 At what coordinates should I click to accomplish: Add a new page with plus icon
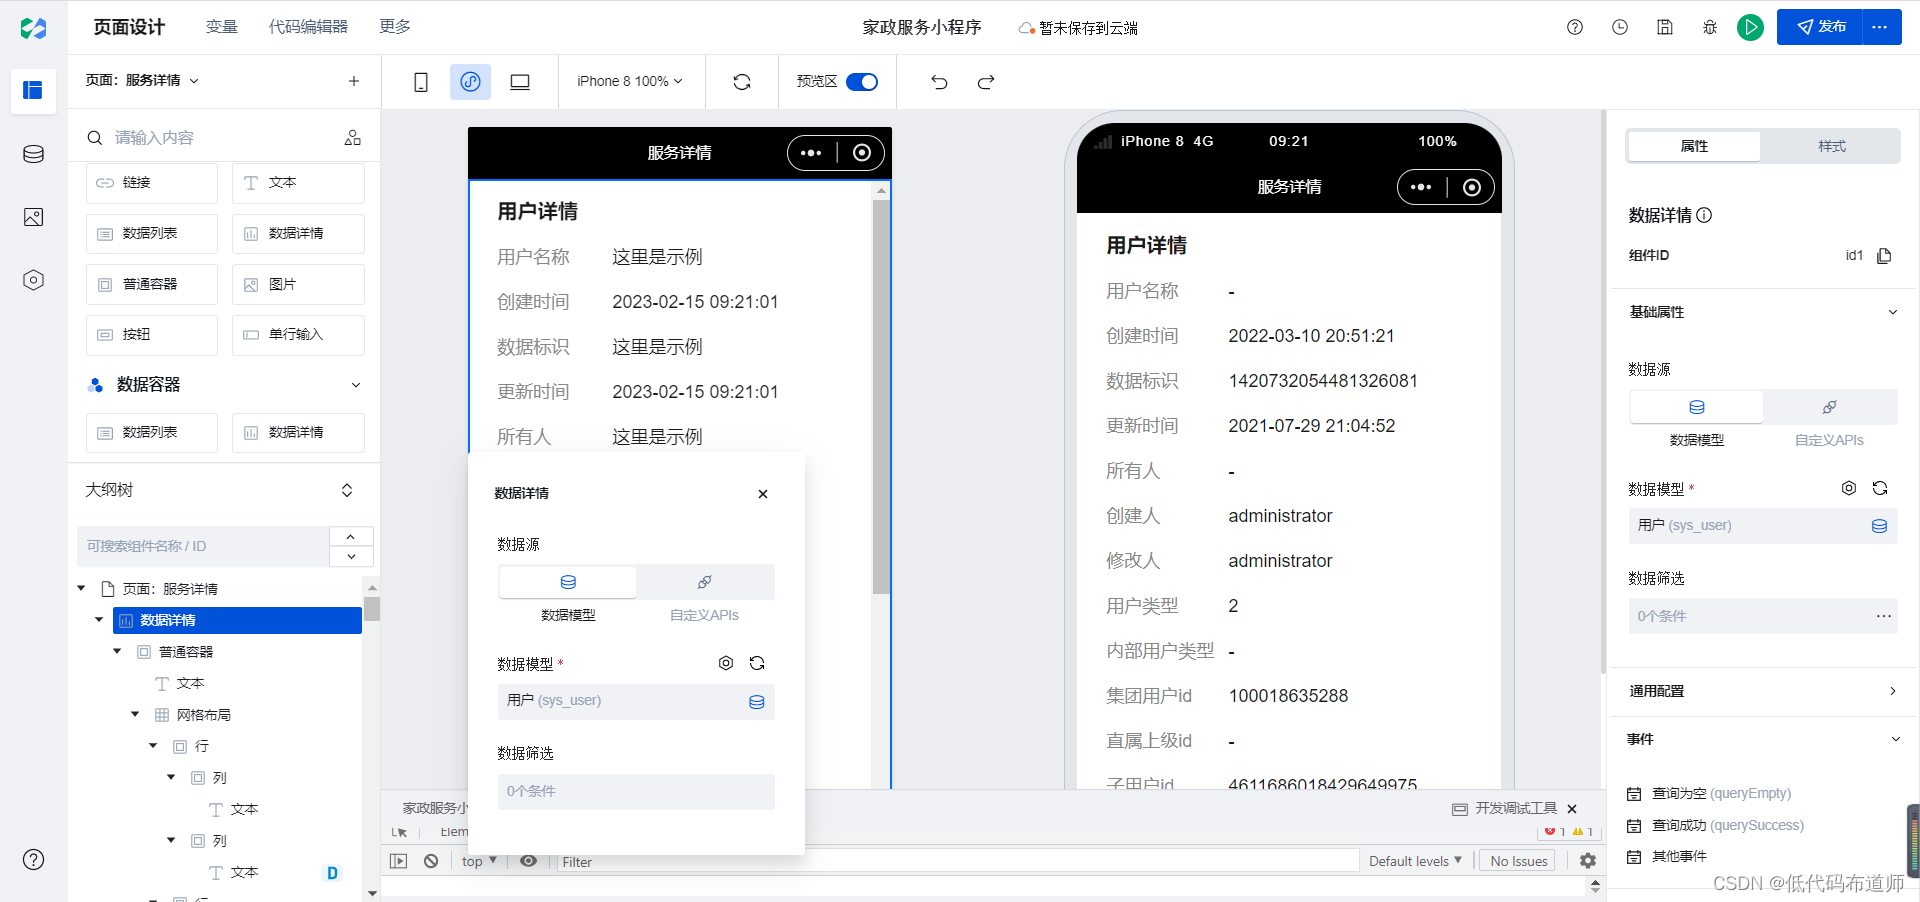pyautogui.click(x=354, y=81)
